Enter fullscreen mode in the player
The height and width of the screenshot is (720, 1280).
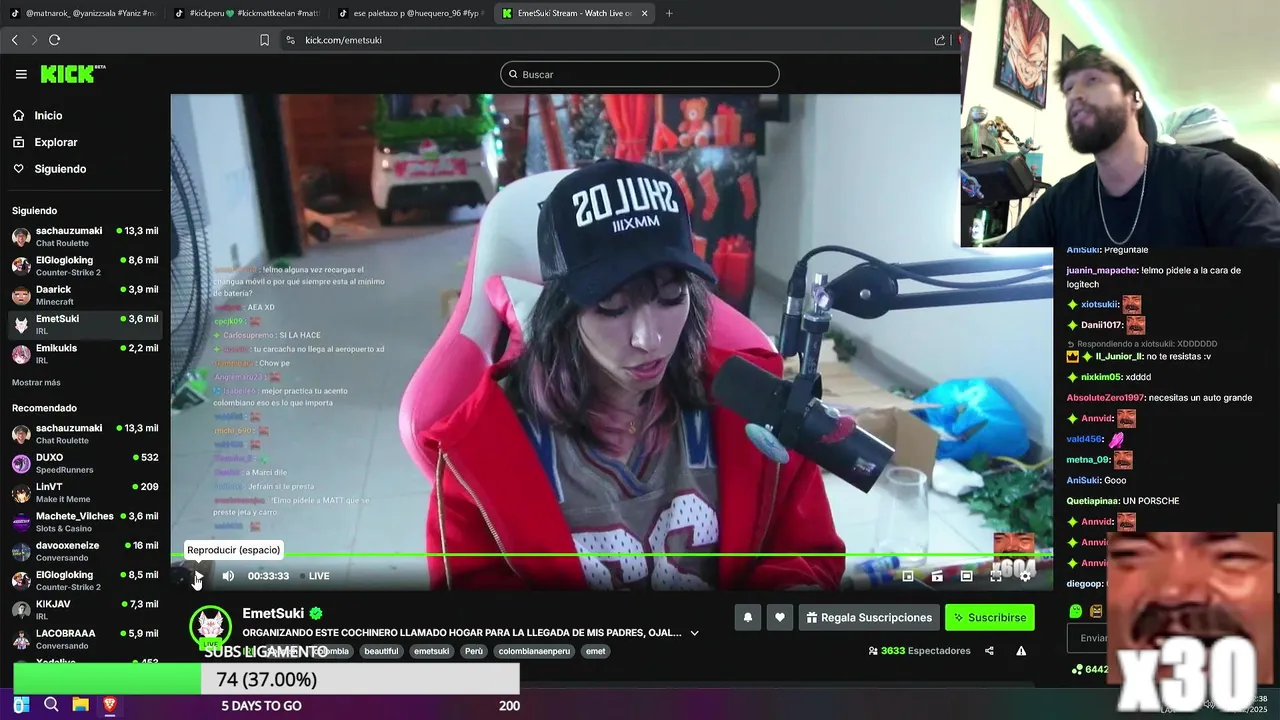pyautogui.click(x=996, y=576)
